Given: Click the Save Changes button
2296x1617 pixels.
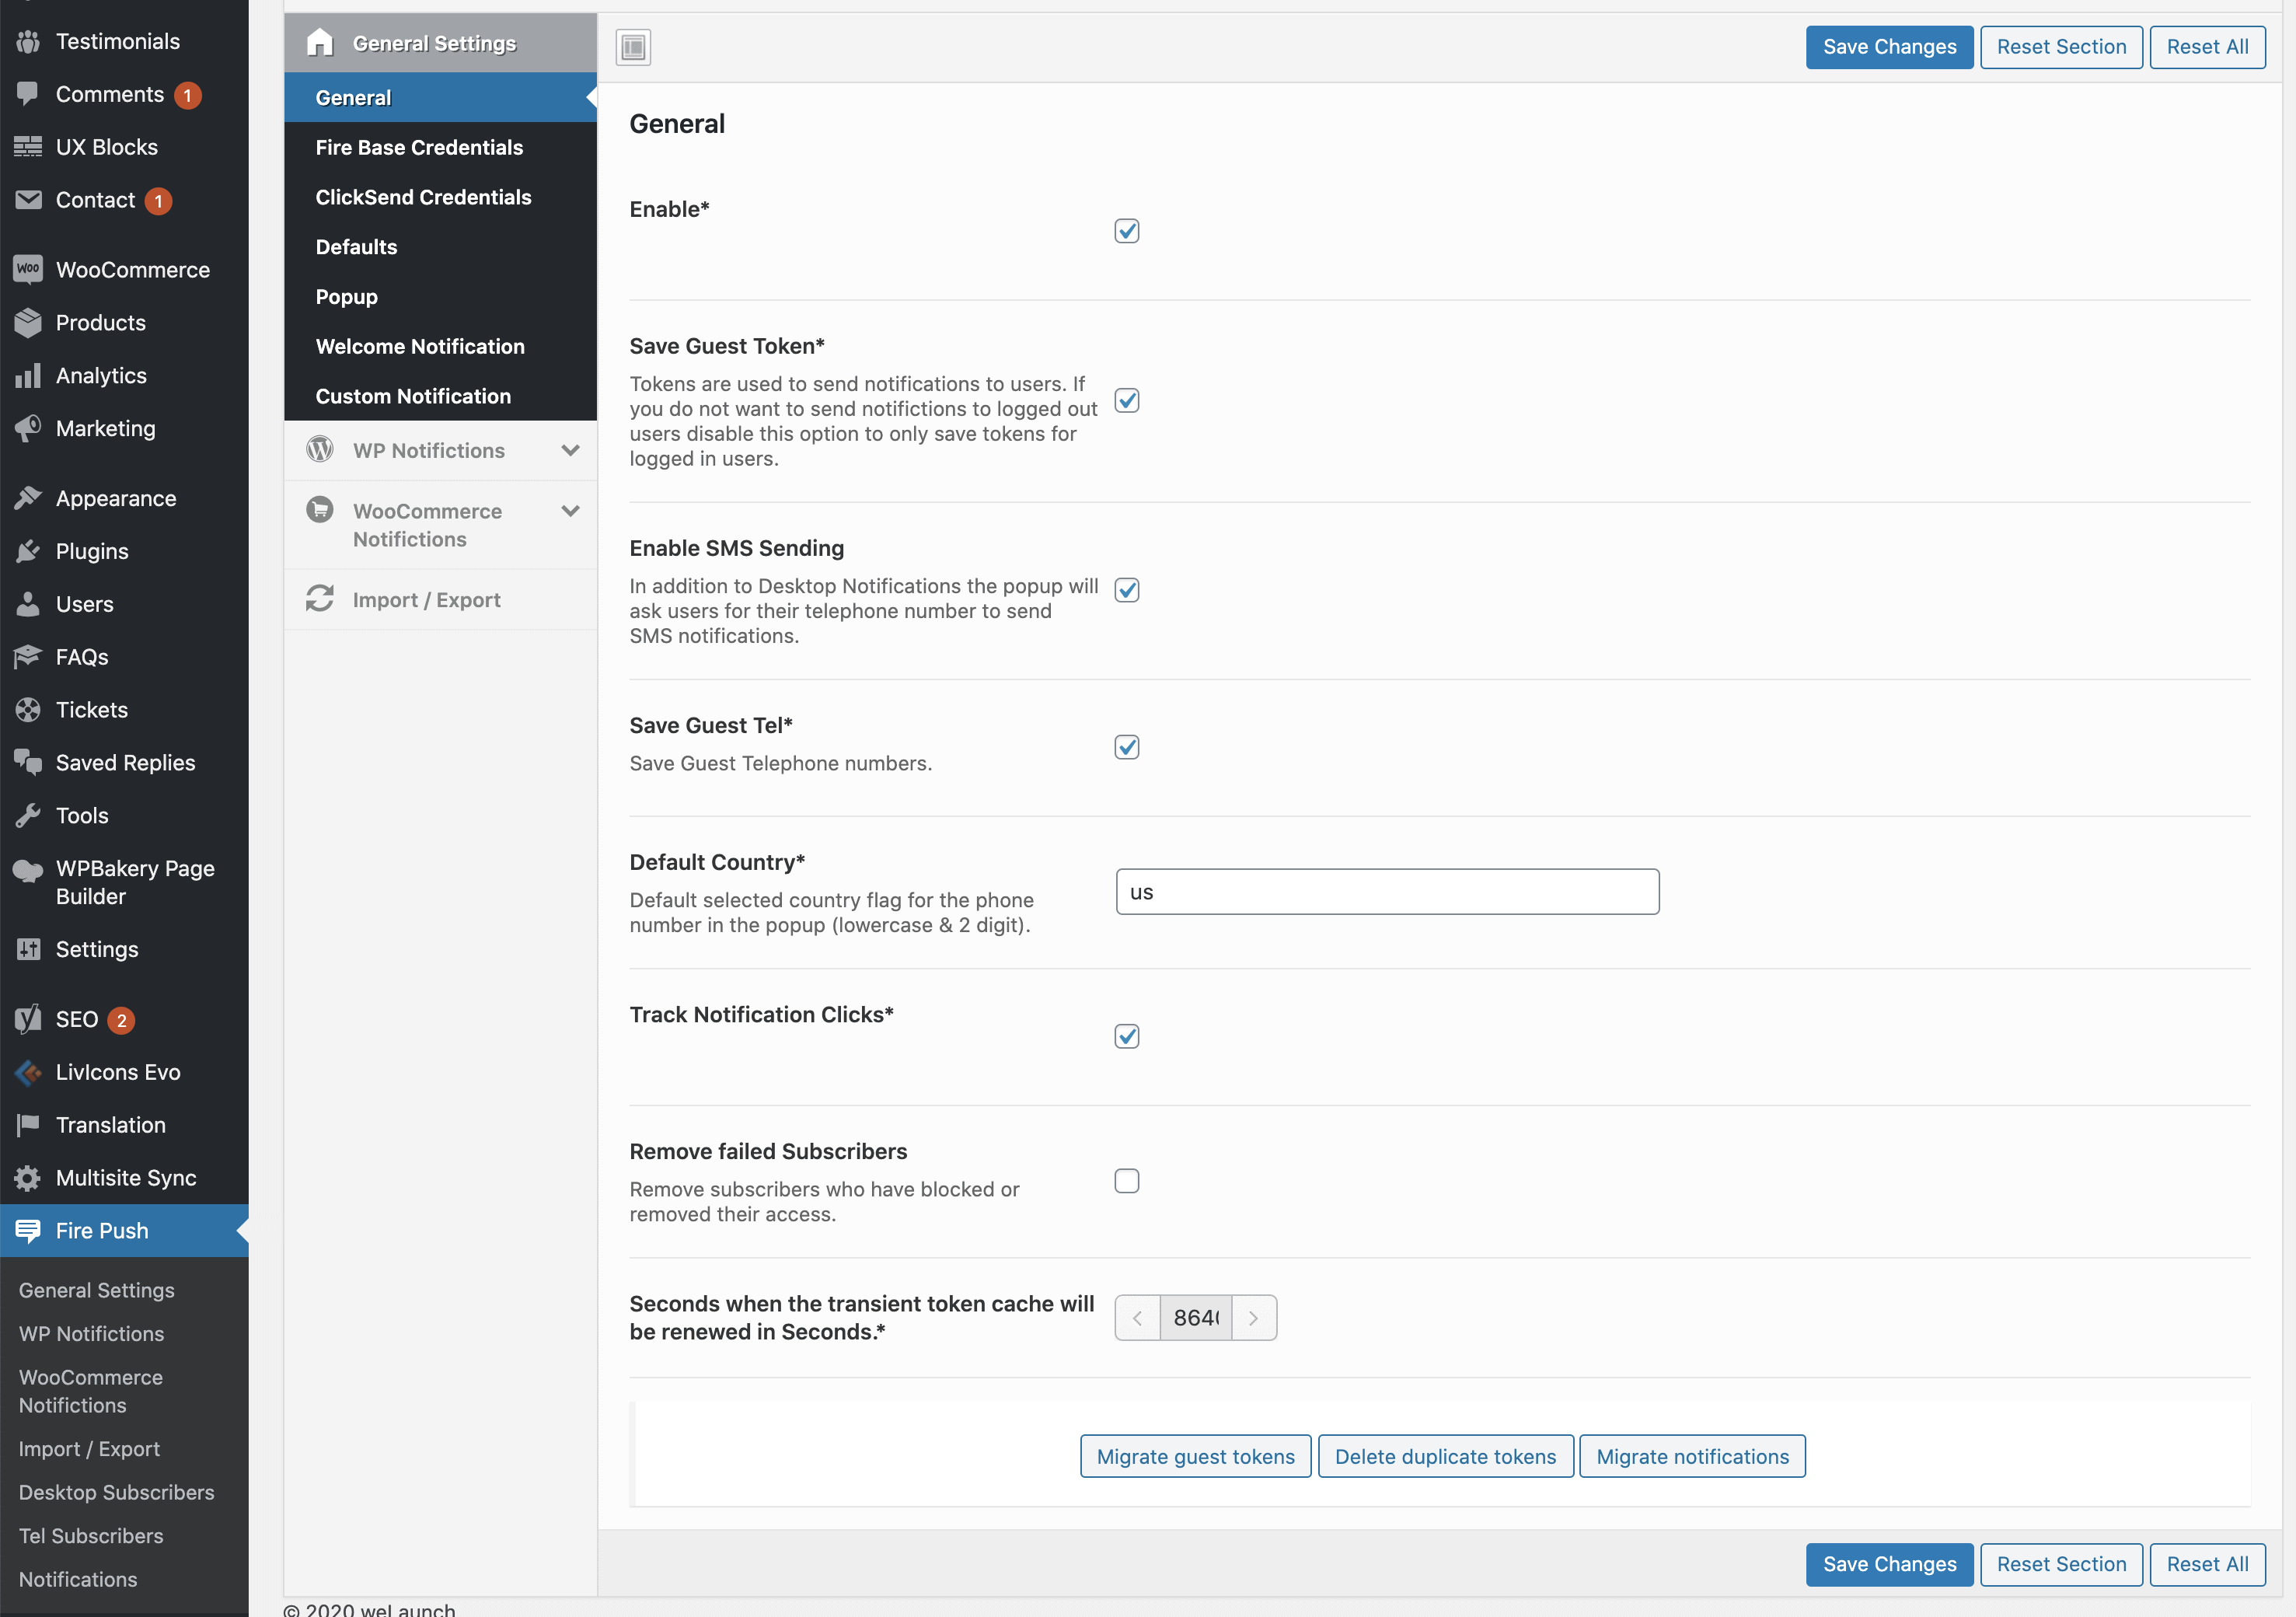Looking at the screenshot, I should (x=1888, y=46).
